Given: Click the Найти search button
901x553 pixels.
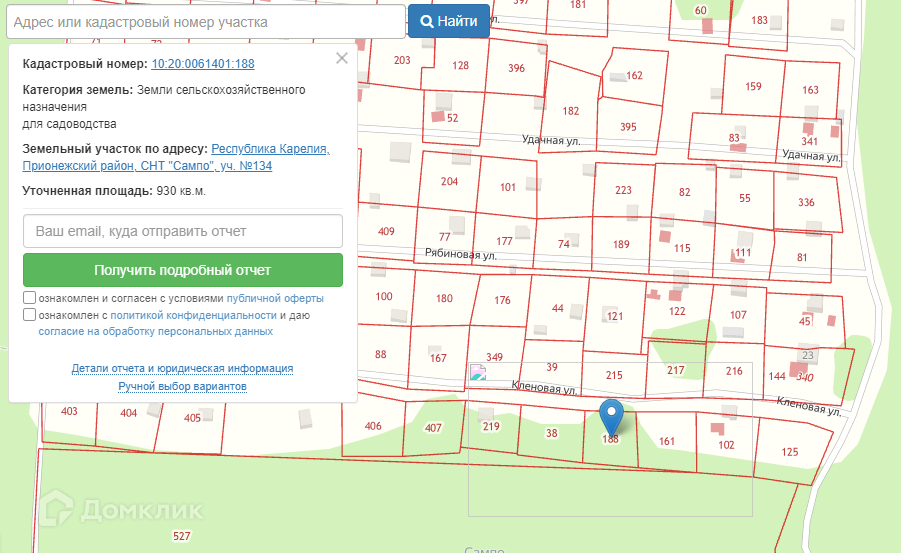Looking at the screenshot, I should tap(449, 21).
